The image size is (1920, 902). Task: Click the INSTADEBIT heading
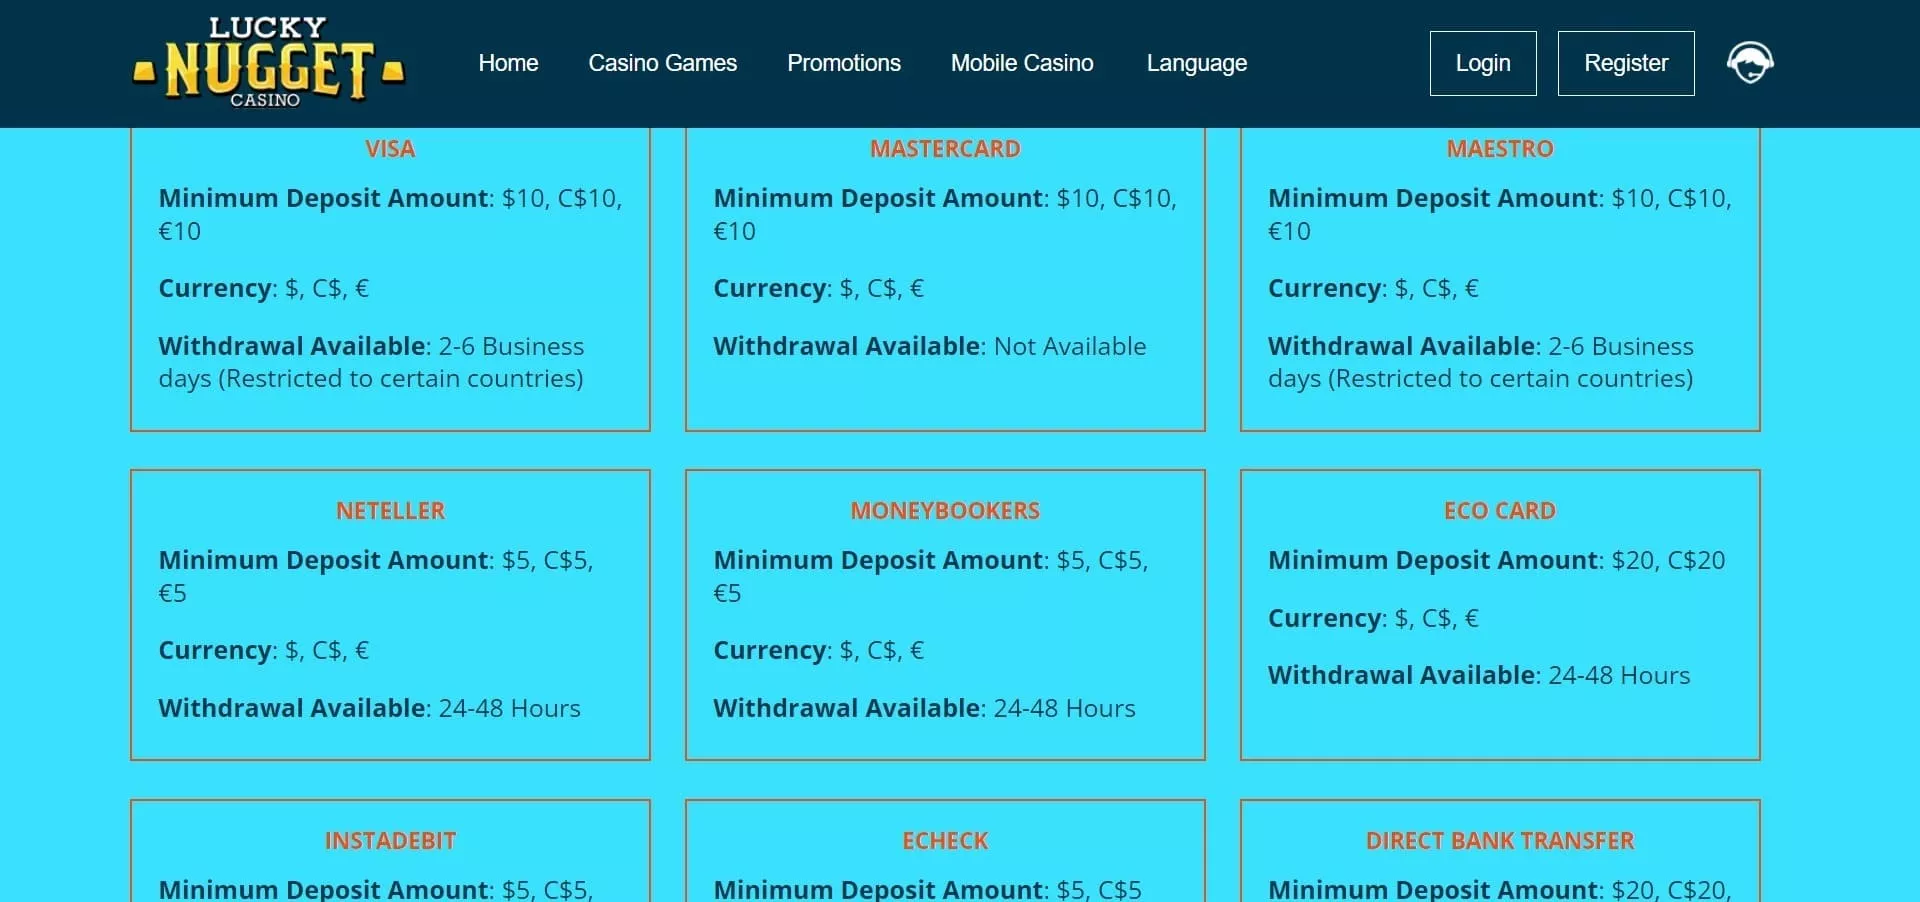click(x=390, y=841)
